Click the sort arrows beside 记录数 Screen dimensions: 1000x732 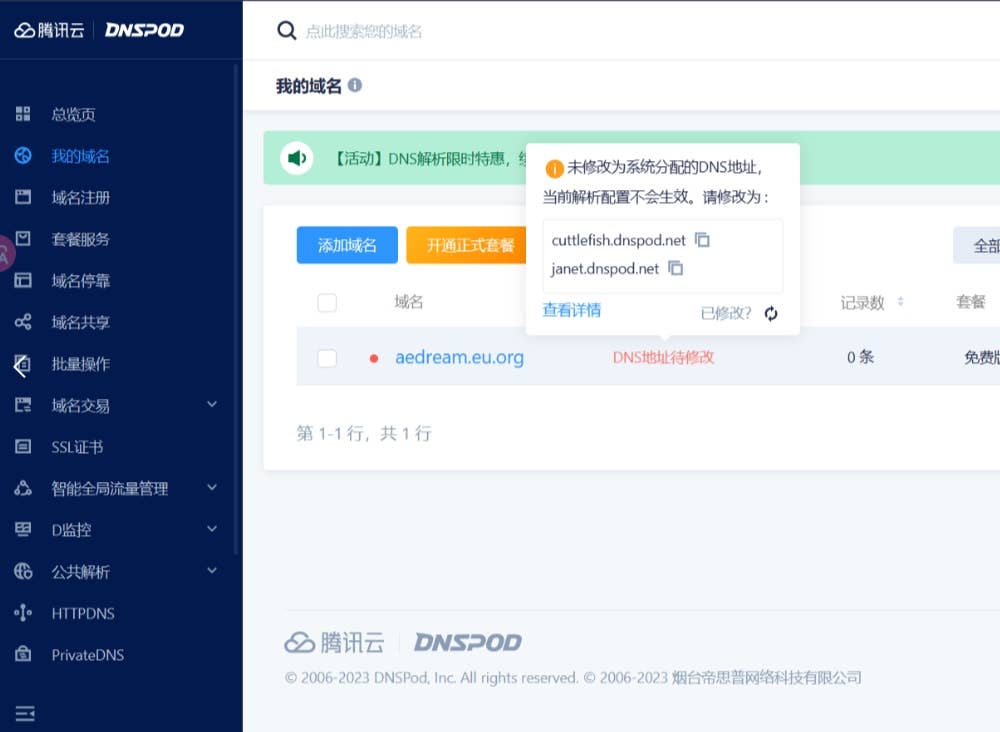point(900,302)
